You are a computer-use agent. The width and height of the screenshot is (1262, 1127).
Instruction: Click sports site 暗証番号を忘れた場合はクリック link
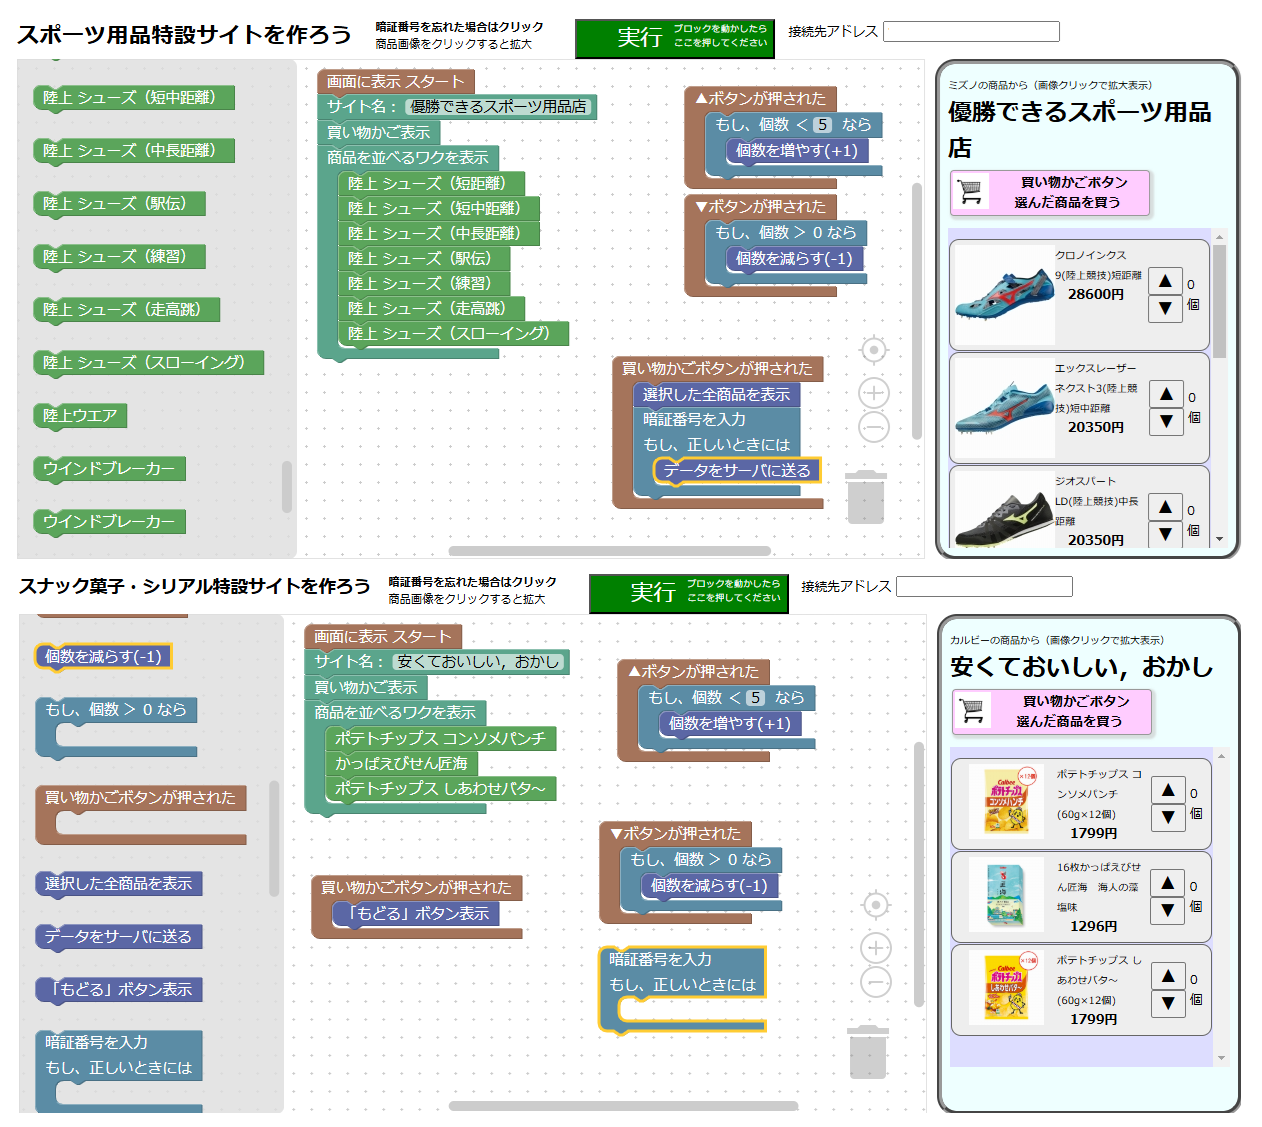[460, 27]
